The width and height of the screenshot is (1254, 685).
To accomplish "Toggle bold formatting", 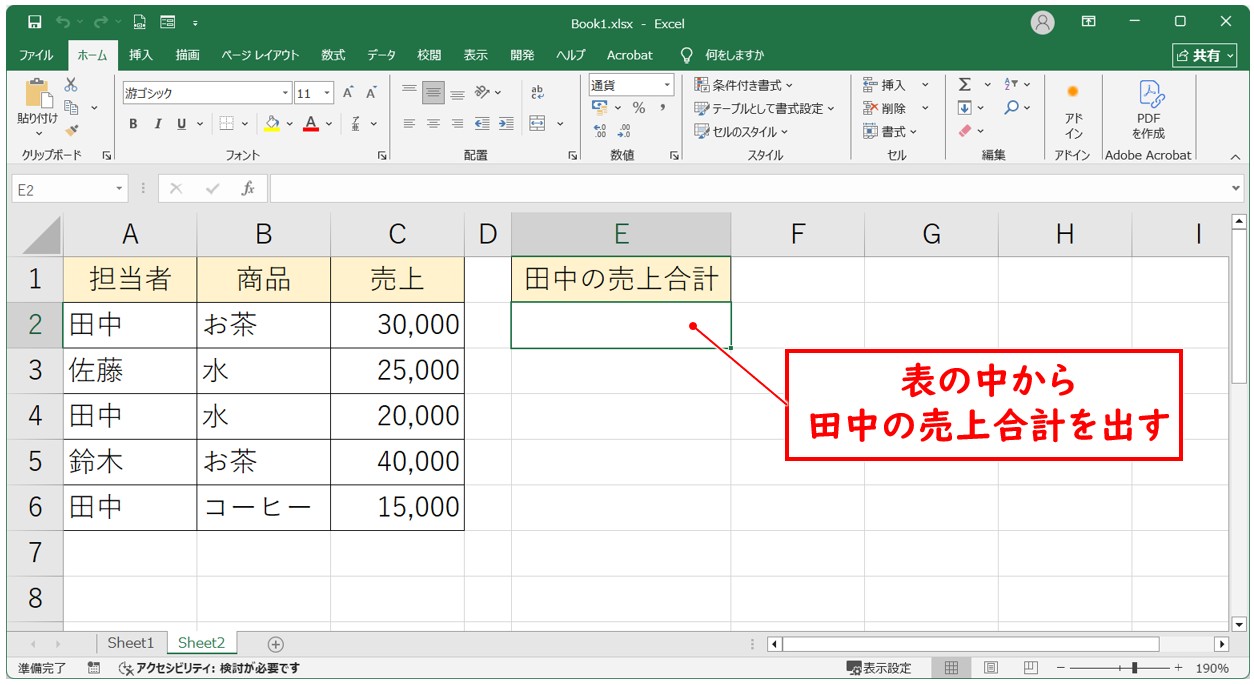I will tap(133, 124).
